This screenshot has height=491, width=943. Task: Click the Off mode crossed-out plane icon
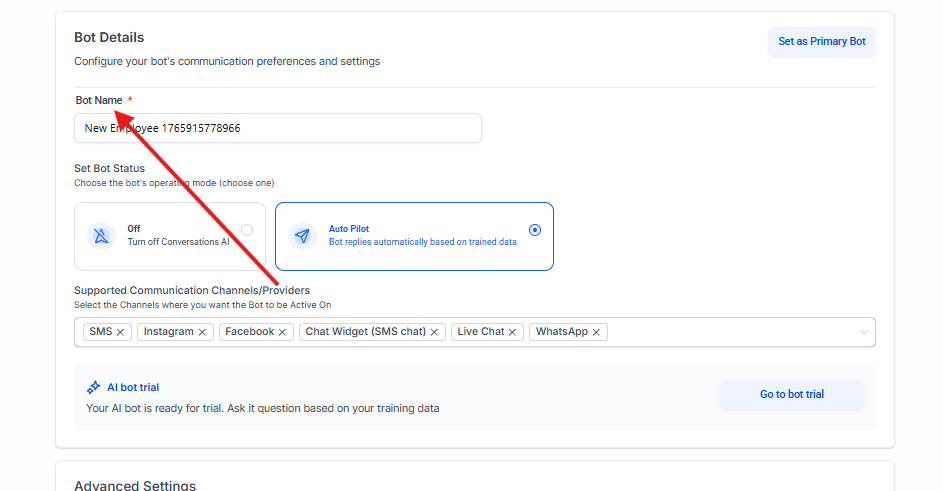pyautogui.click(x=103, y=236)
